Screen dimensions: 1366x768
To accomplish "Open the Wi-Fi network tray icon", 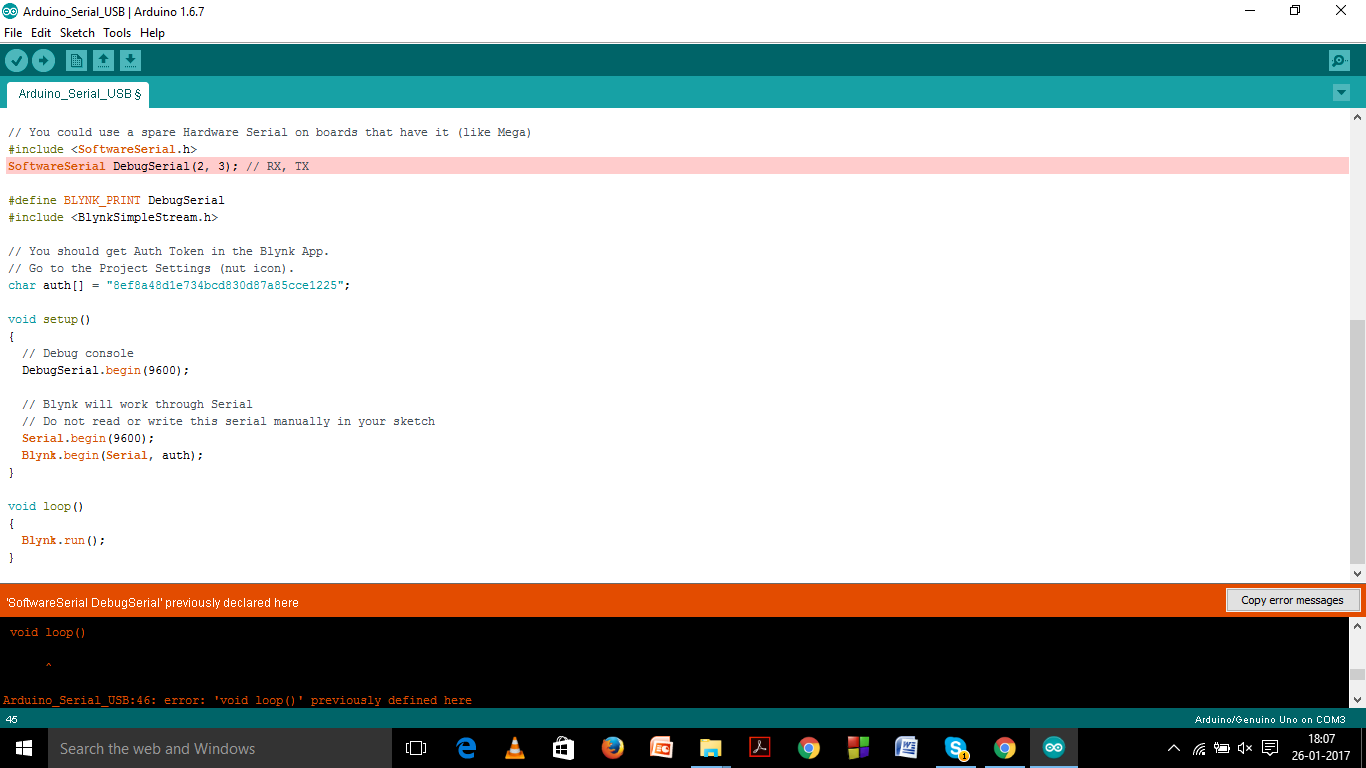I will pos(1199,748).
